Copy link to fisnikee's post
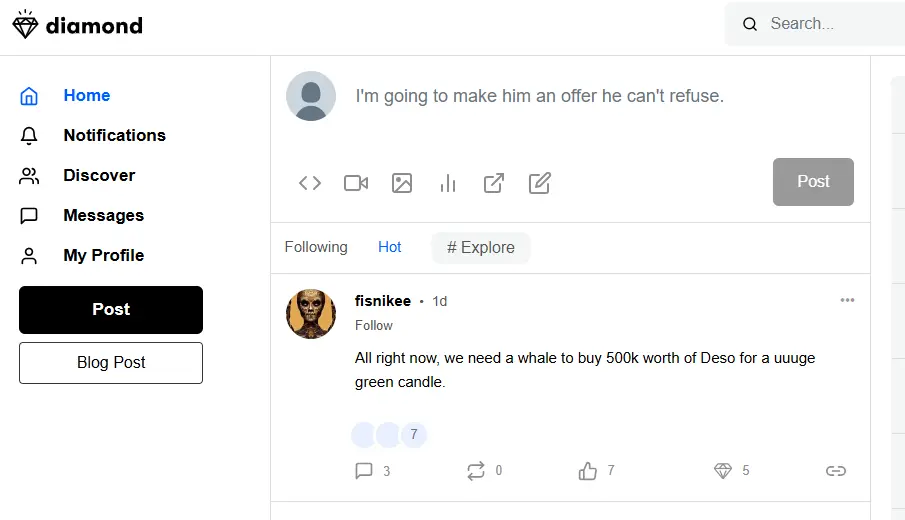 click(835, 471)
